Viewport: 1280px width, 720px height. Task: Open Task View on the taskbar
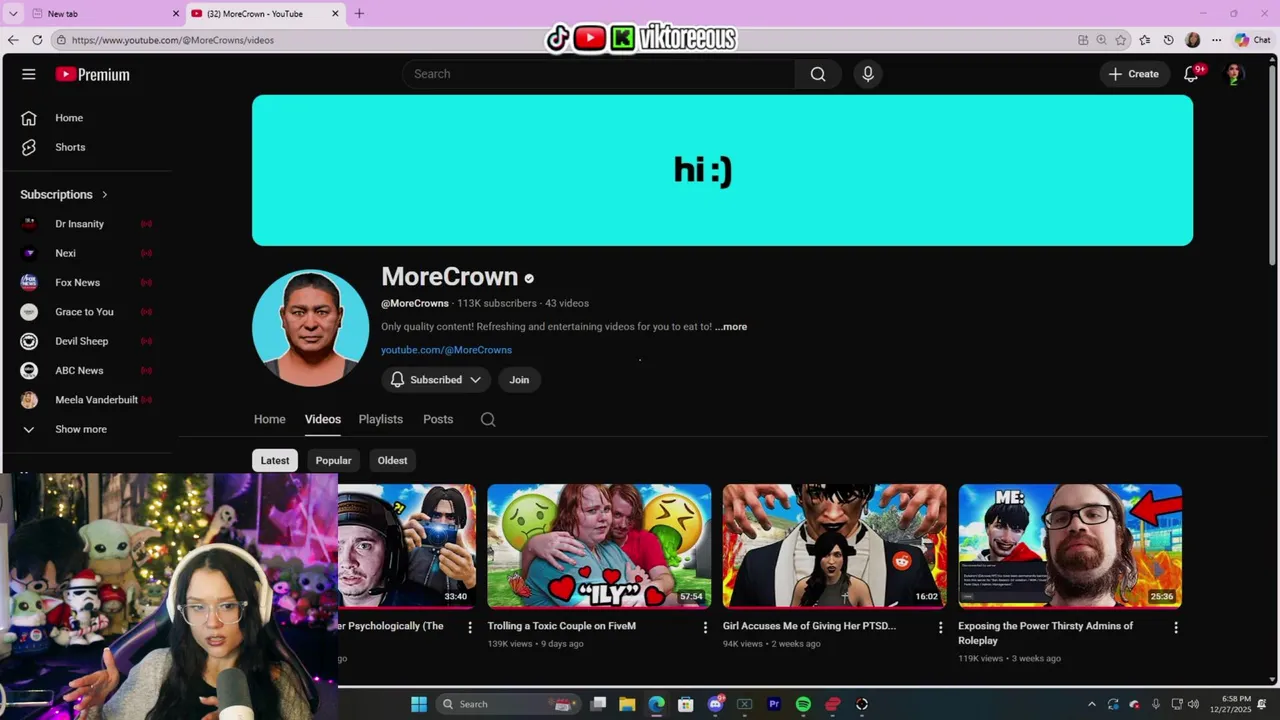tap(598, 704)
